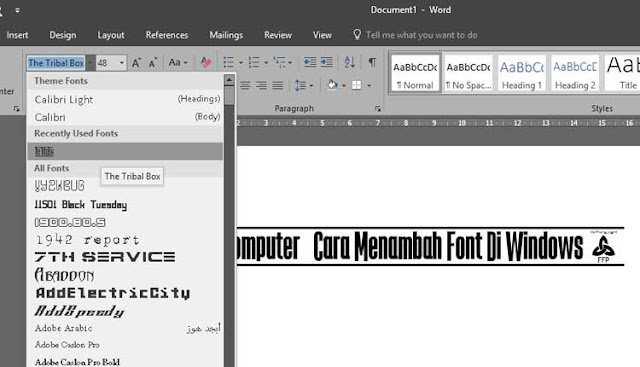Image resolution: width=640 pixels, height=367 pixels.
Task: Open the shading color dropdown arrow
Action: click(x=343, y=85)
